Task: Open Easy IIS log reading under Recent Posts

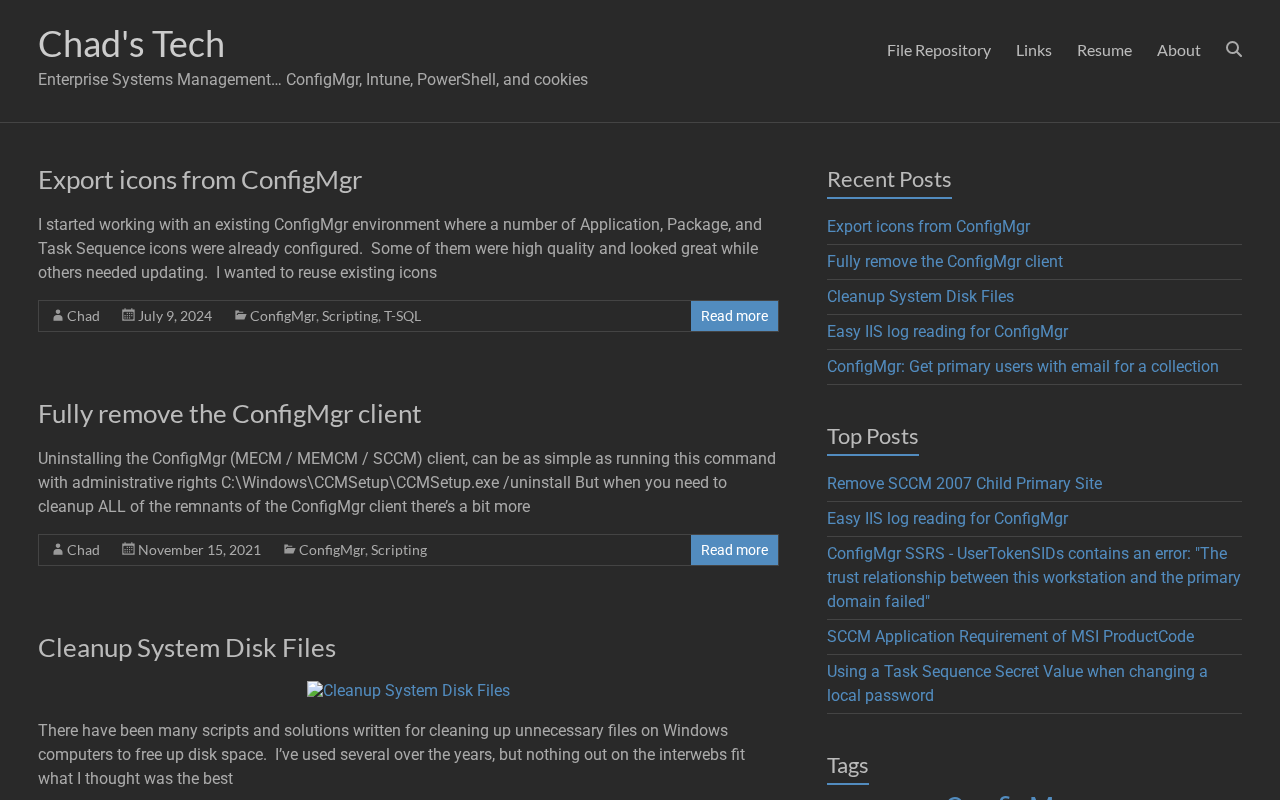Action: point(947,332)
